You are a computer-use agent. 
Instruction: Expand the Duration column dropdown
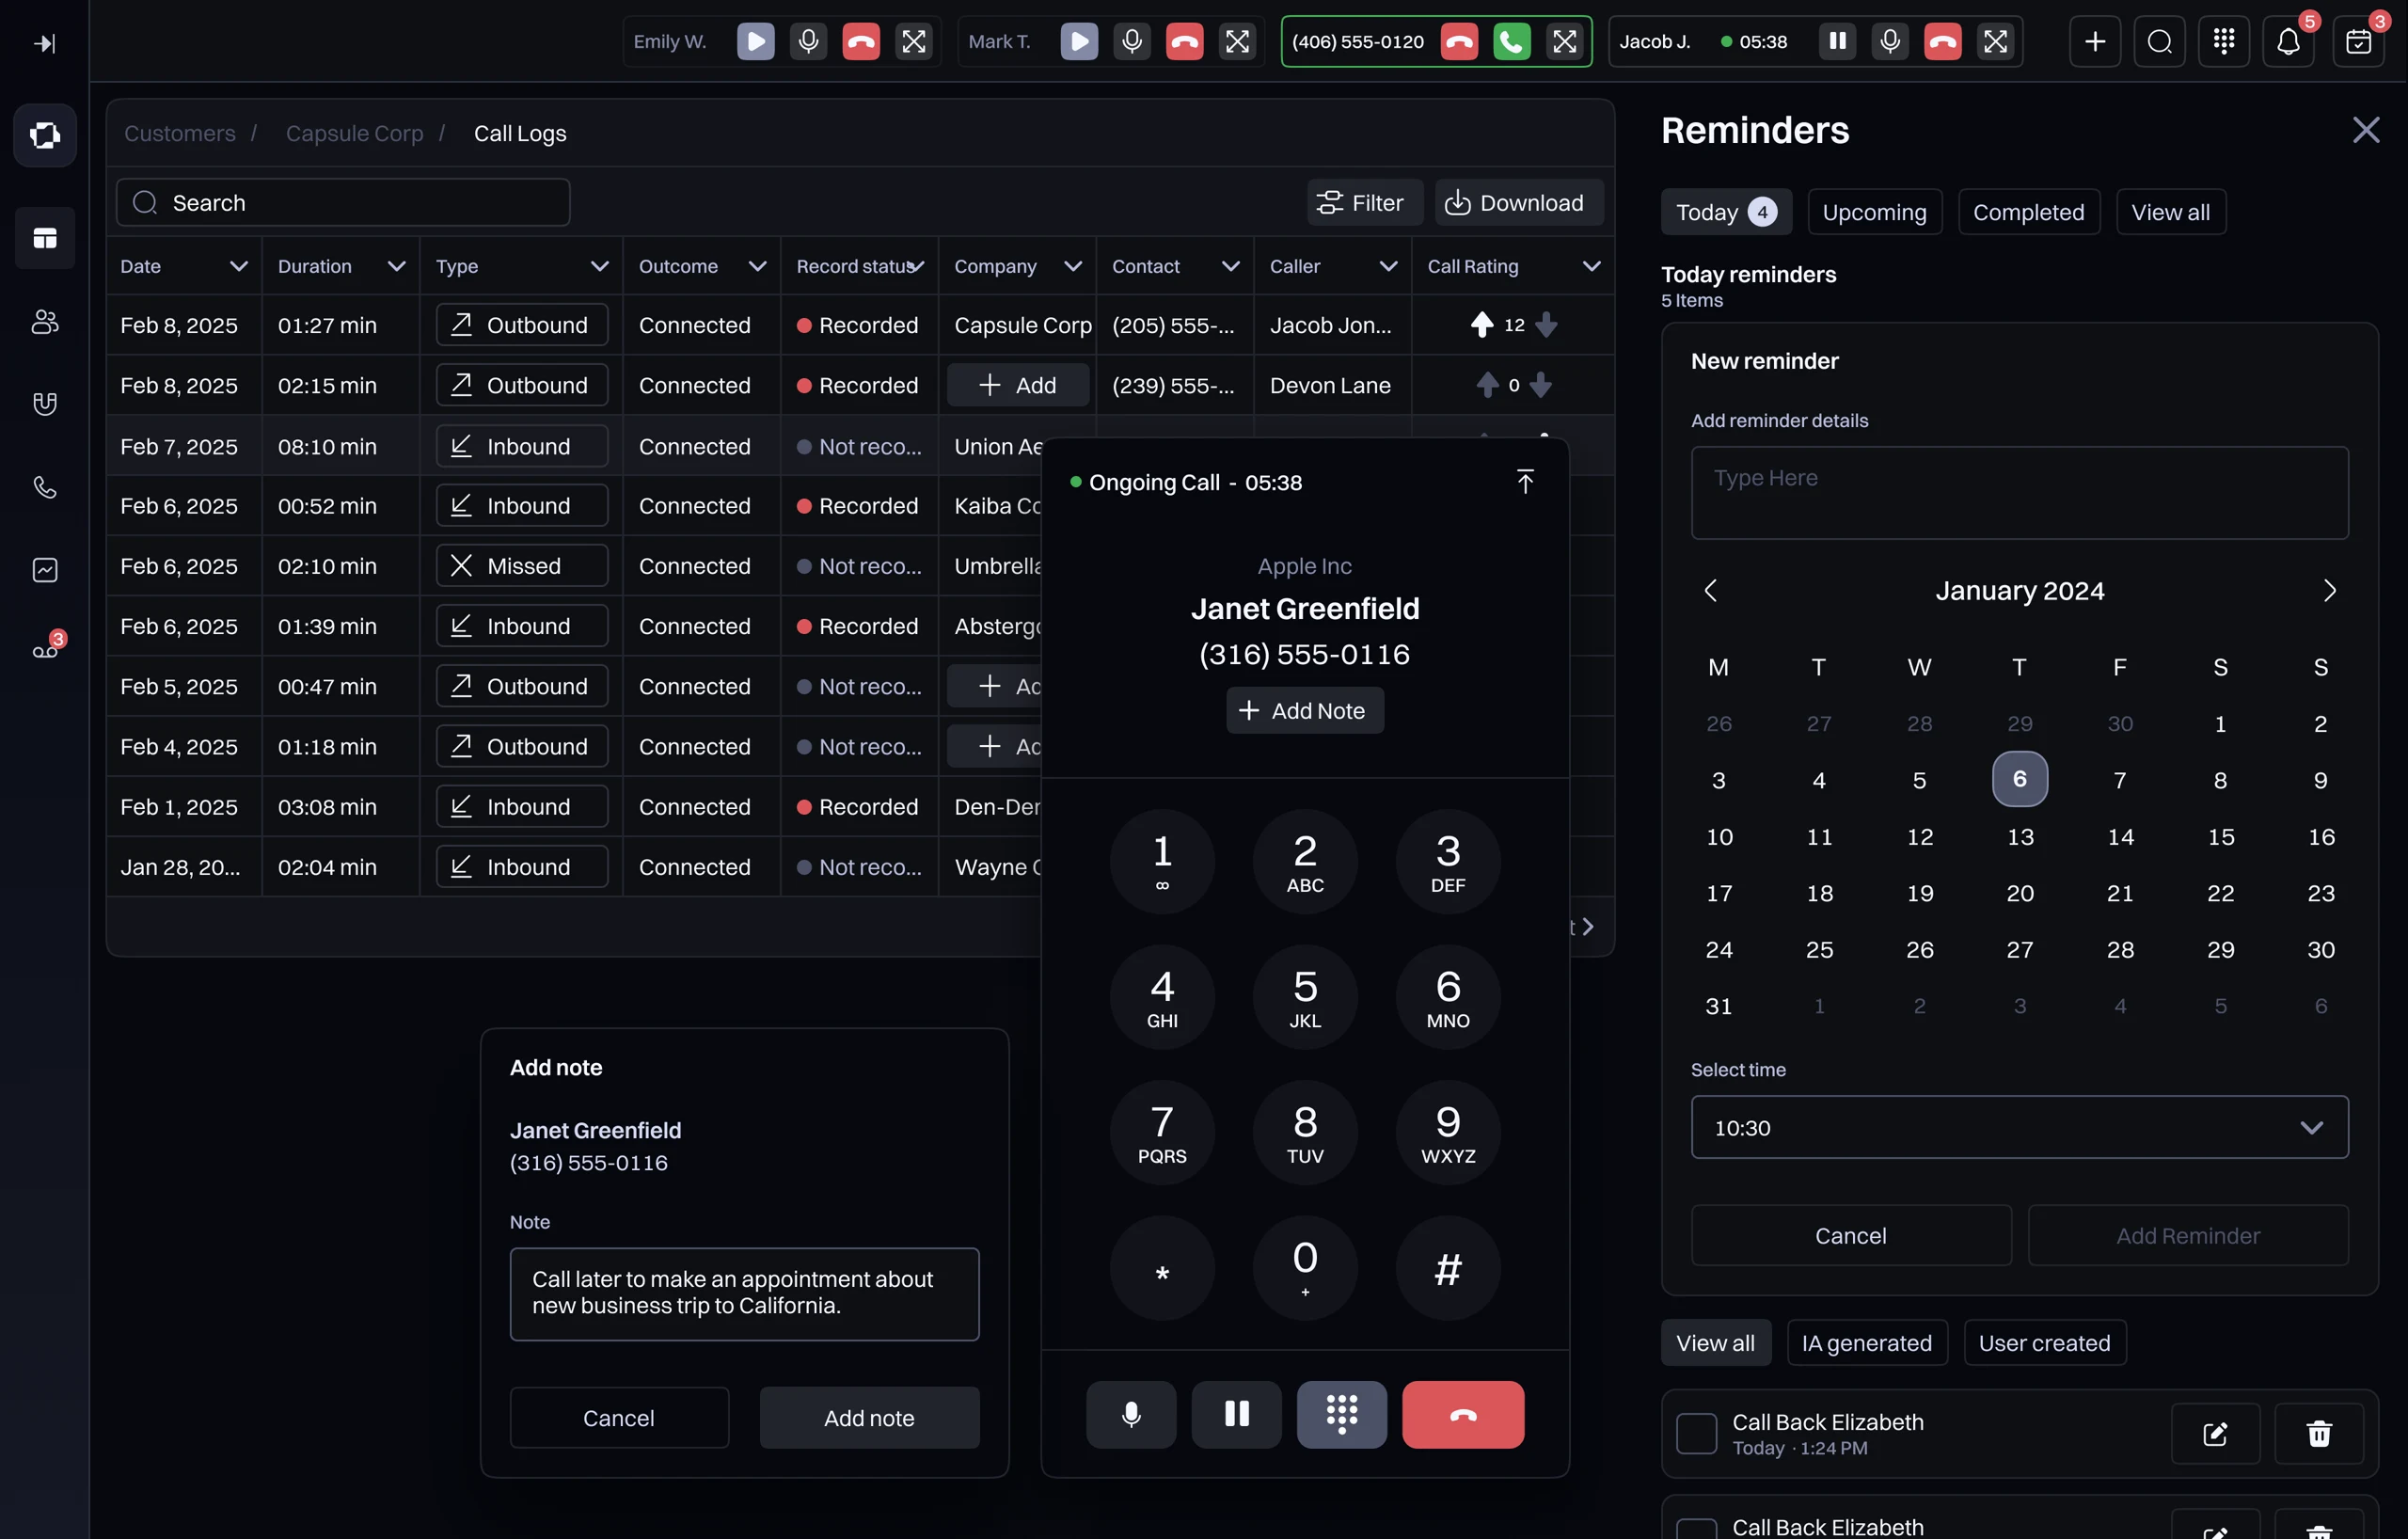[396, 266]
